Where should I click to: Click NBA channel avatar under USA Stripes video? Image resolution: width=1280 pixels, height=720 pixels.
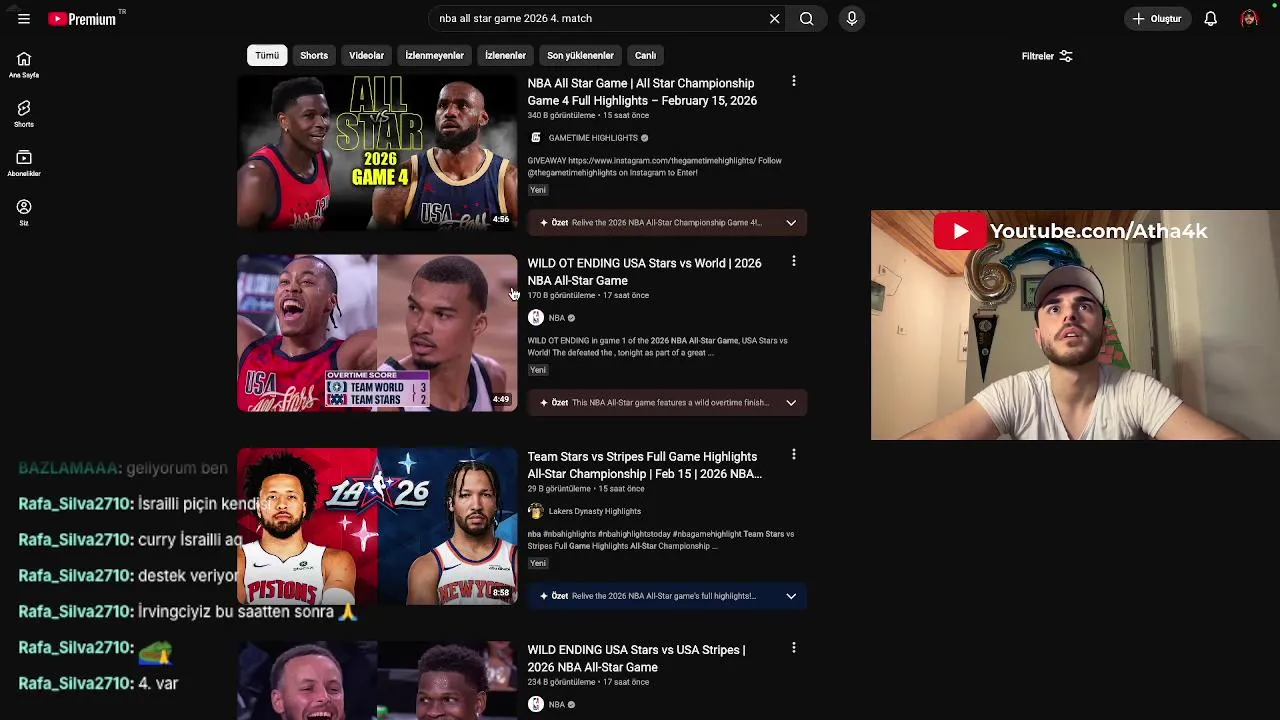[x=536, y=704]
